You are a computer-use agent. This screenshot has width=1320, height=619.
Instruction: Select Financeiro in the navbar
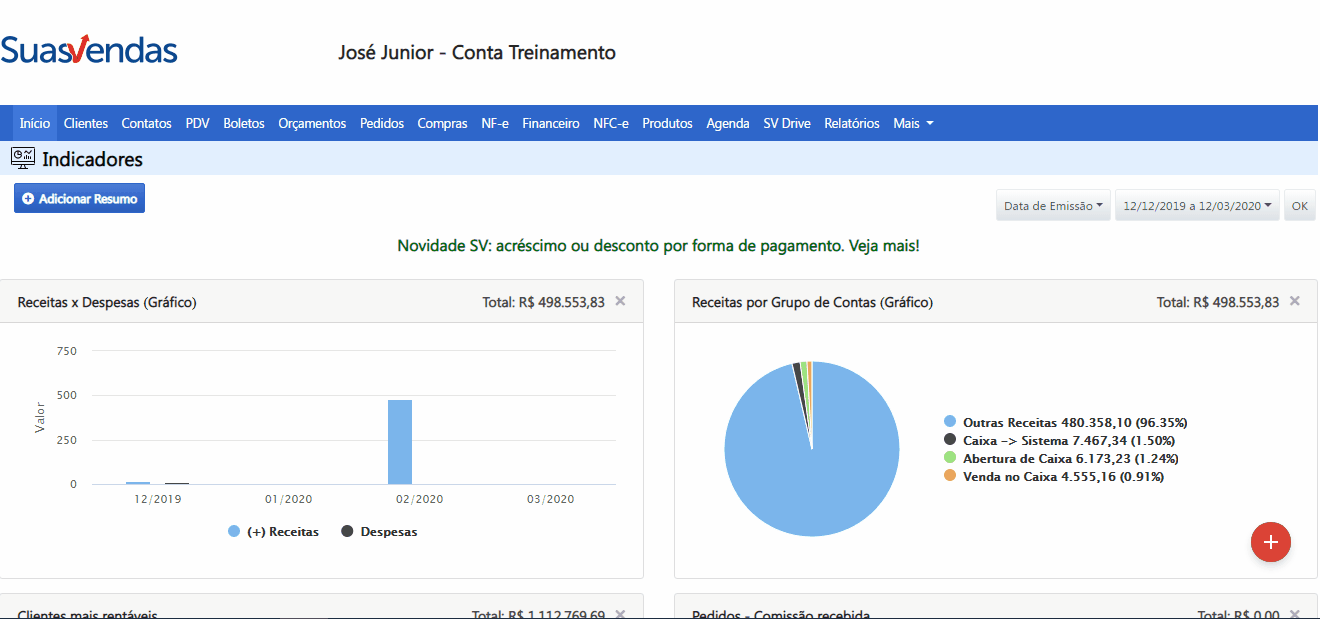point(551,123)
